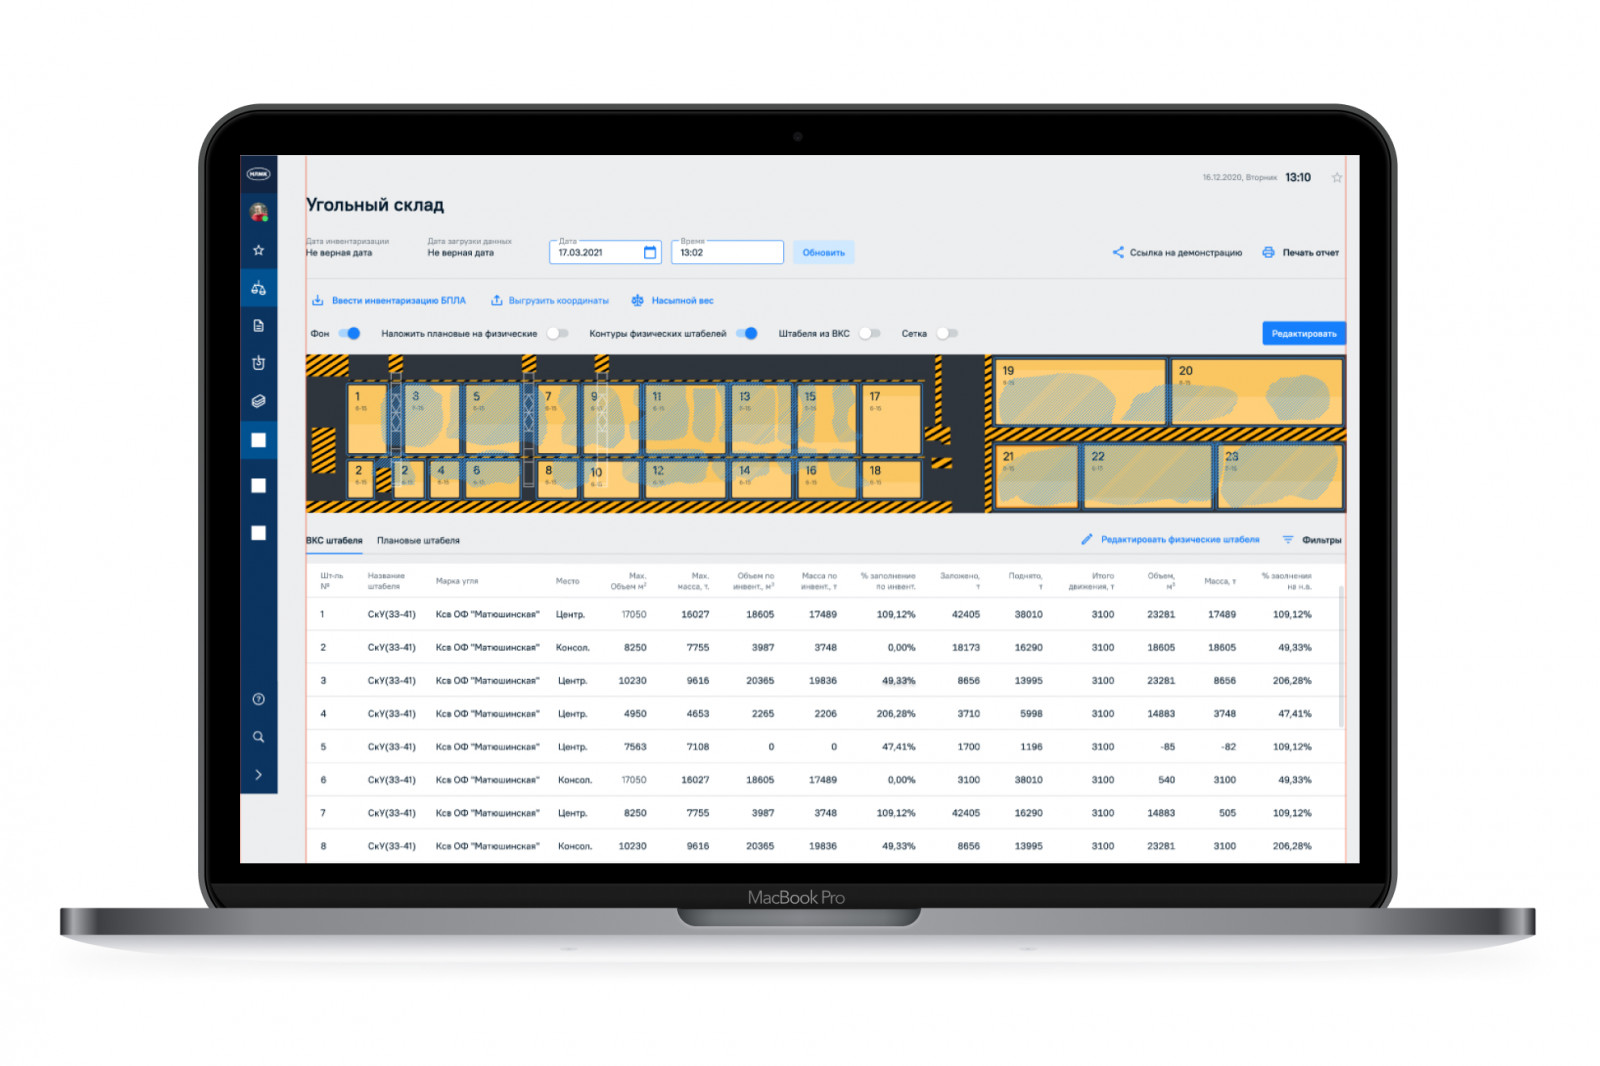Click Ввести инвентаризацию БПЛА
The width and height of the screenshot is (1600, 1066).
[389, 300]
